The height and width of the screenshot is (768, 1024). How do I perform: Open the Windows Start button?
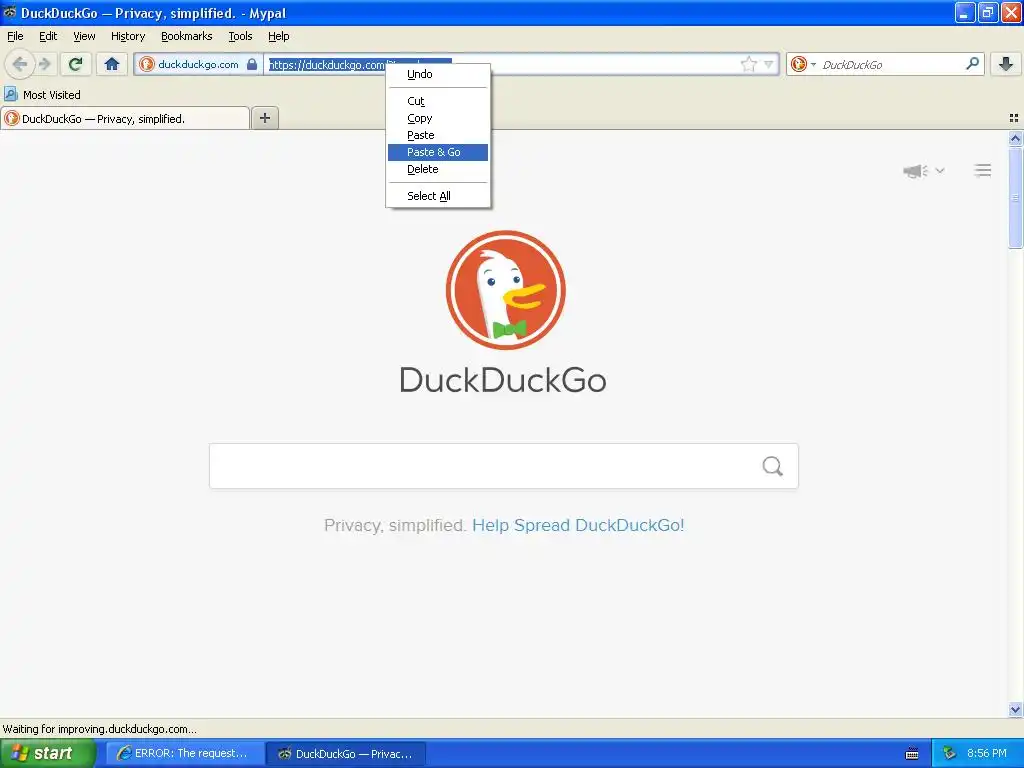48,753
